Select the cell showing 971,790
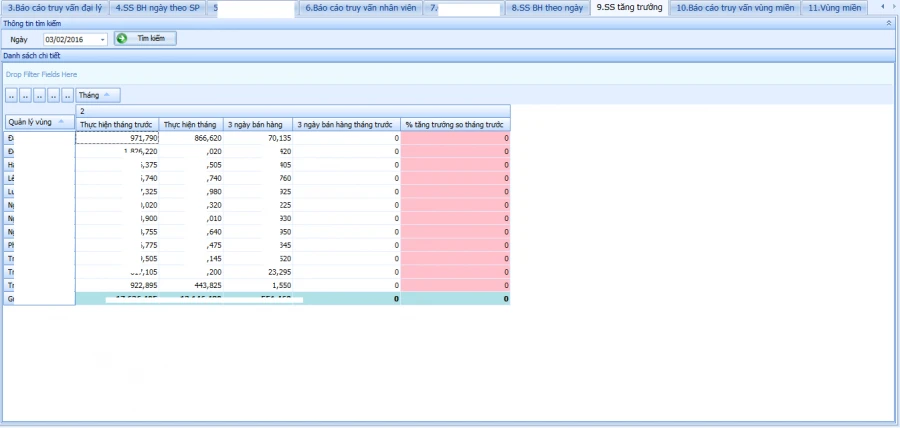This screenshot has width=900, height=428. pyautogui.click(x=118, y=138)
